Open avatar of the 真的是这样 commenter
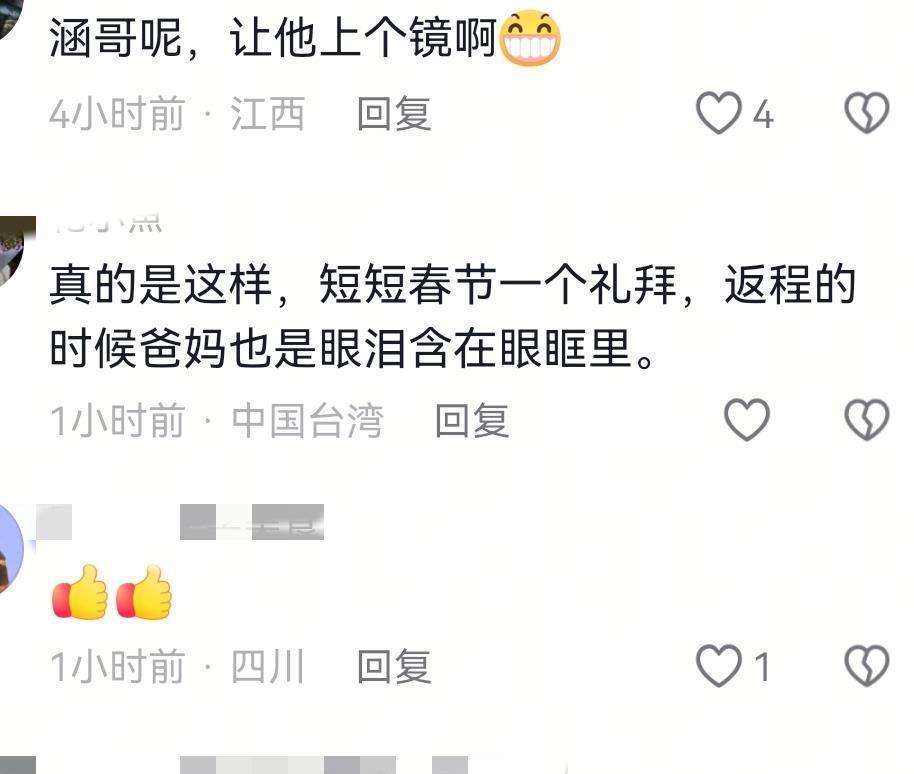Screen dimensions: 914x774 (x=16, y=251)
